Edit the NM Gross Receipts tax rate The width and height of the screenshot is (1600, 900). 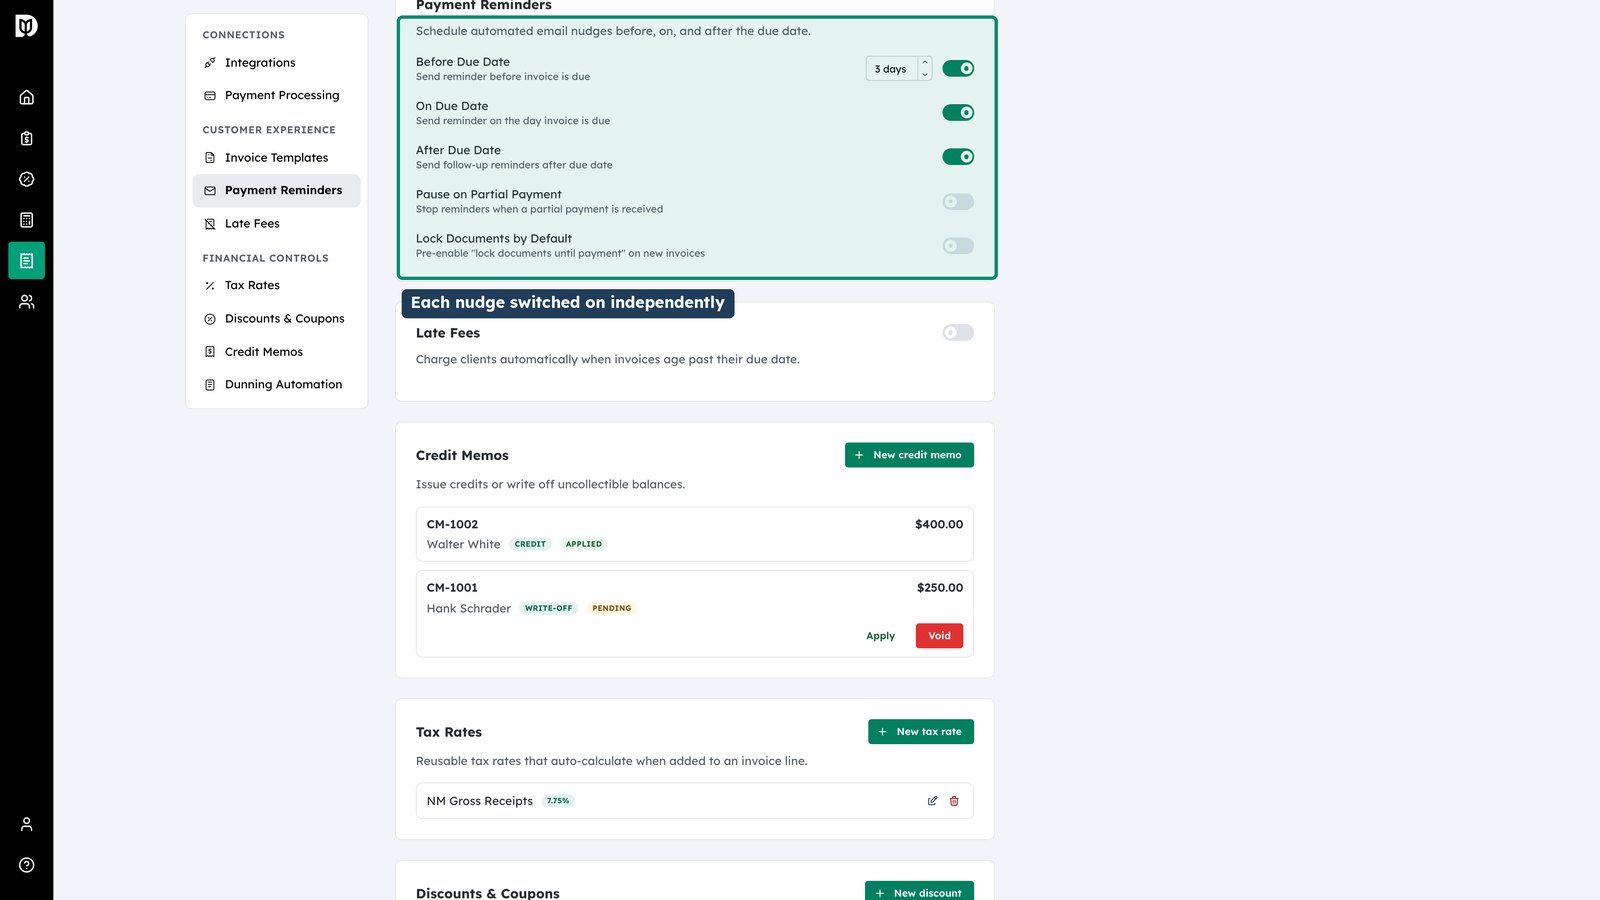pos(932,801)
